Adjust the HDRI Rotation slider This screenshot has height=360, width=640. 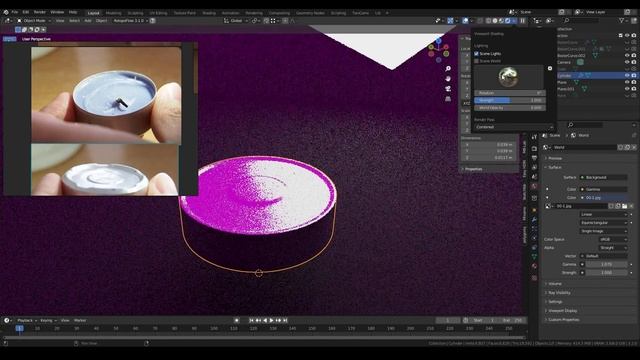tap(510, 93)
